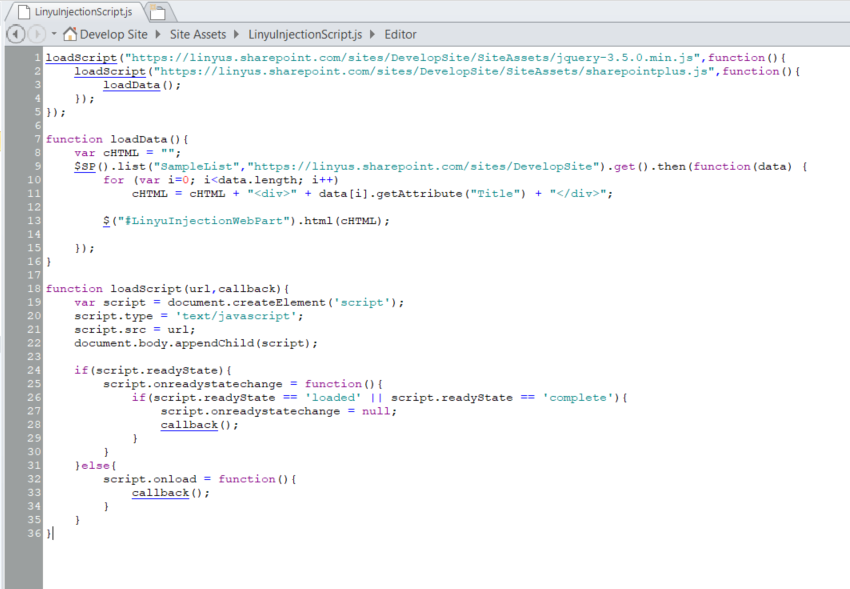Open a new blank document tab
Viewport: 850px width, 589px height.
(158, 11)
